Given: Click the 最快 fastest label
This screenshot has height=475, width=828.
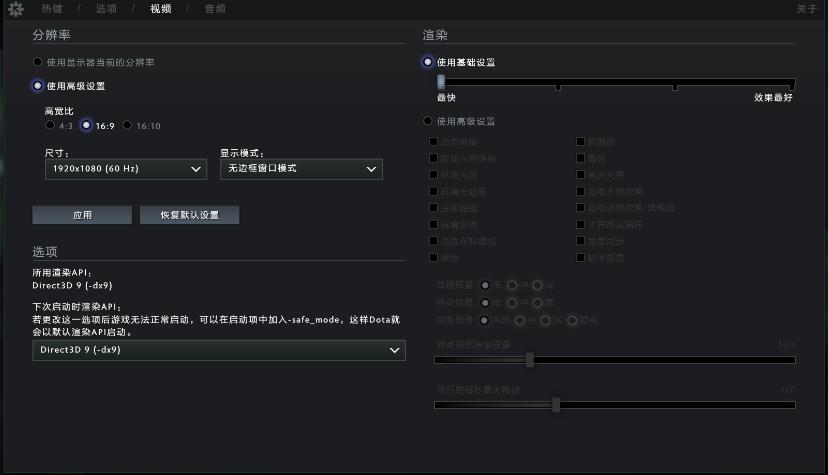Looking at the screenshot, I should (x=446, y=98).
